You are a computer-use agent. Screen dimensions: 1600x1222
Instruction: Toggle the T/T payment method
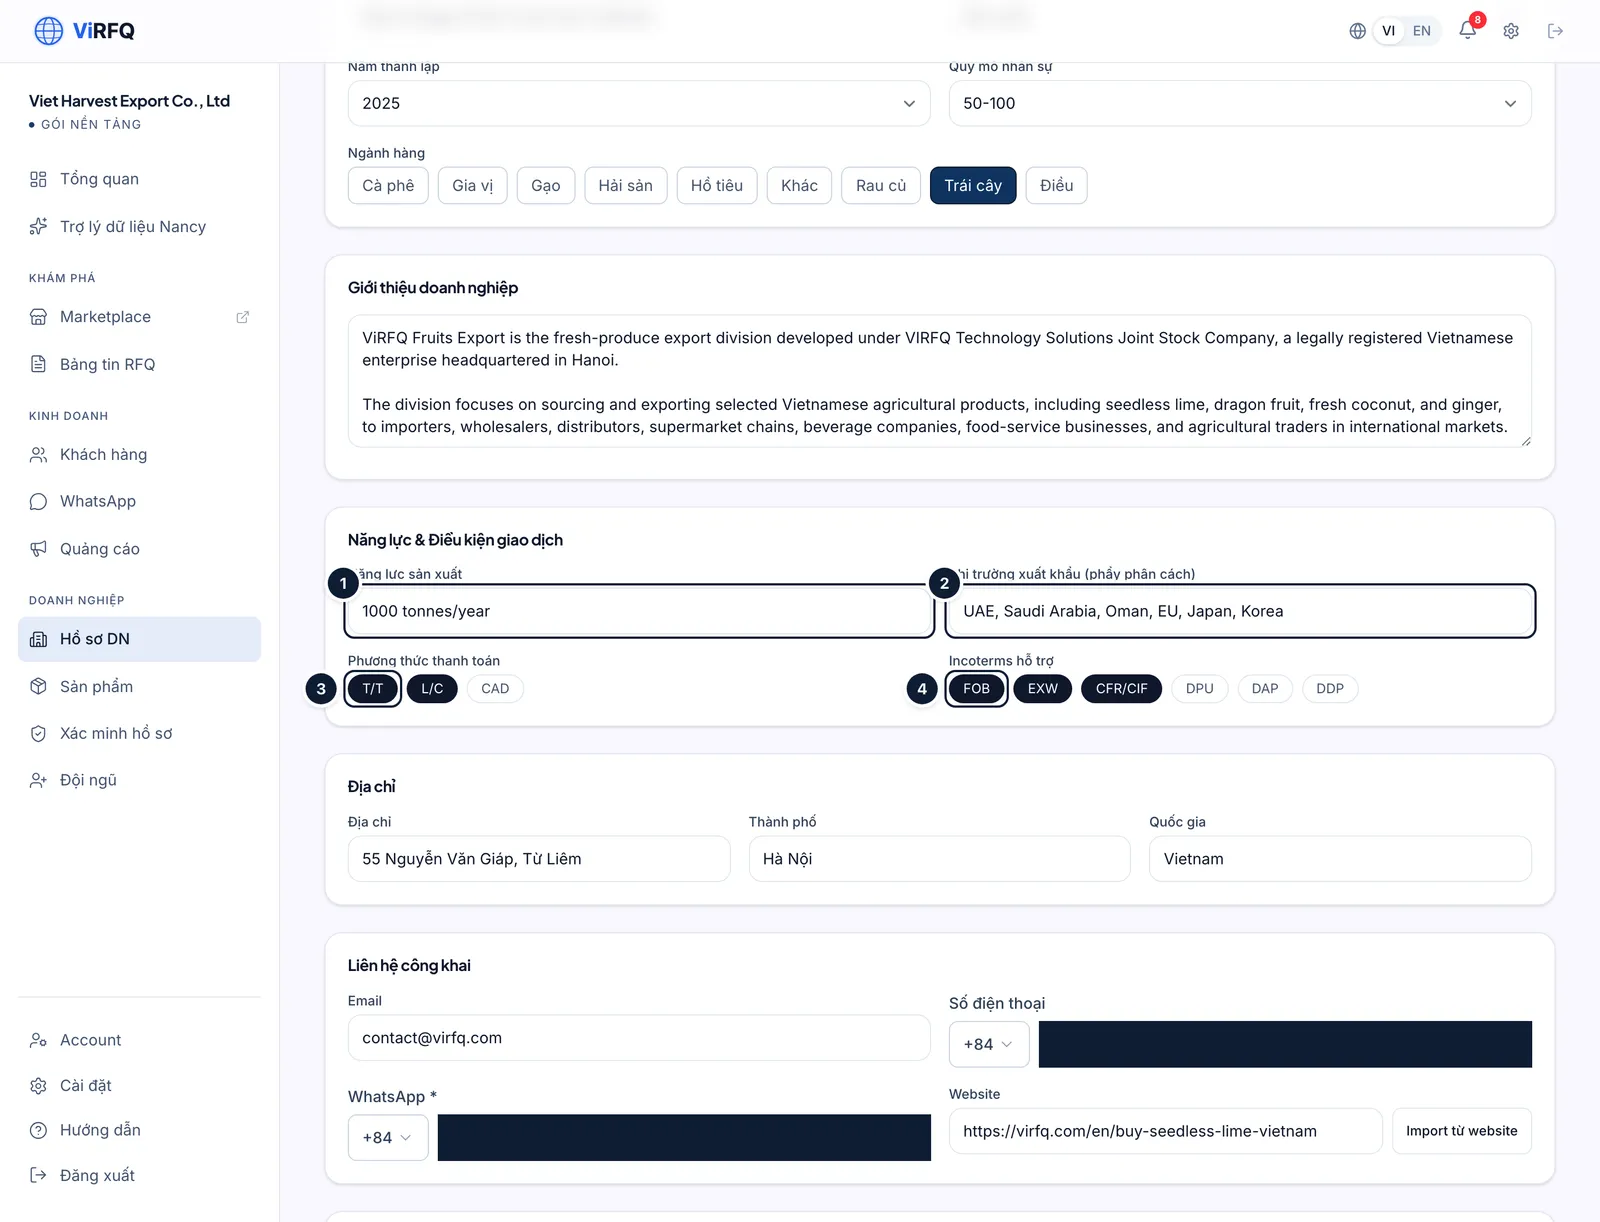373,689
